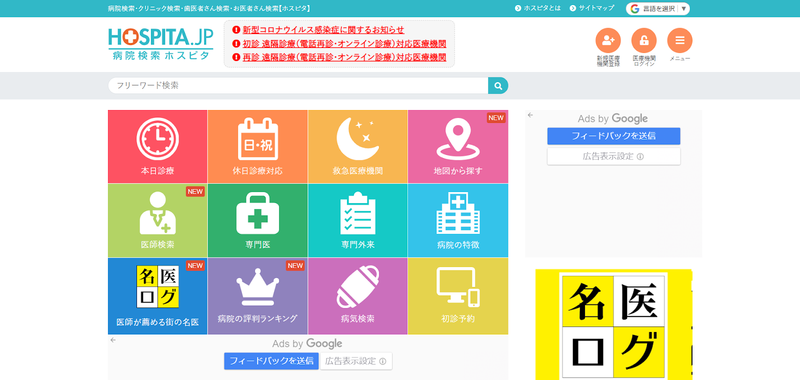Open the 専門医 first-aid kit tile
This screenshot has width=800, height=380.
click(258, 220)
